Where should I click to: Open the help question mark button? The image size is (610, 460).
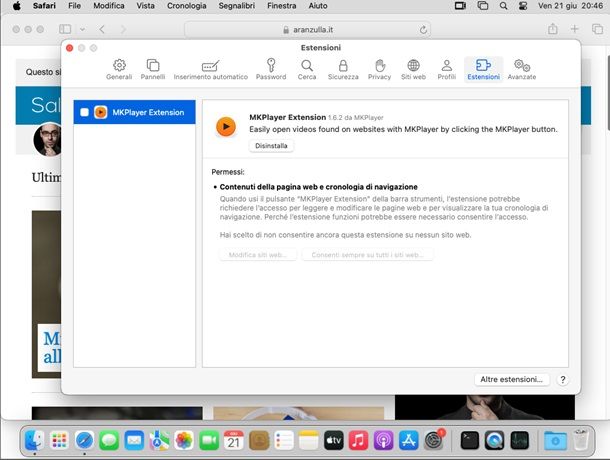pyautogui.click(x=563, y=379)
